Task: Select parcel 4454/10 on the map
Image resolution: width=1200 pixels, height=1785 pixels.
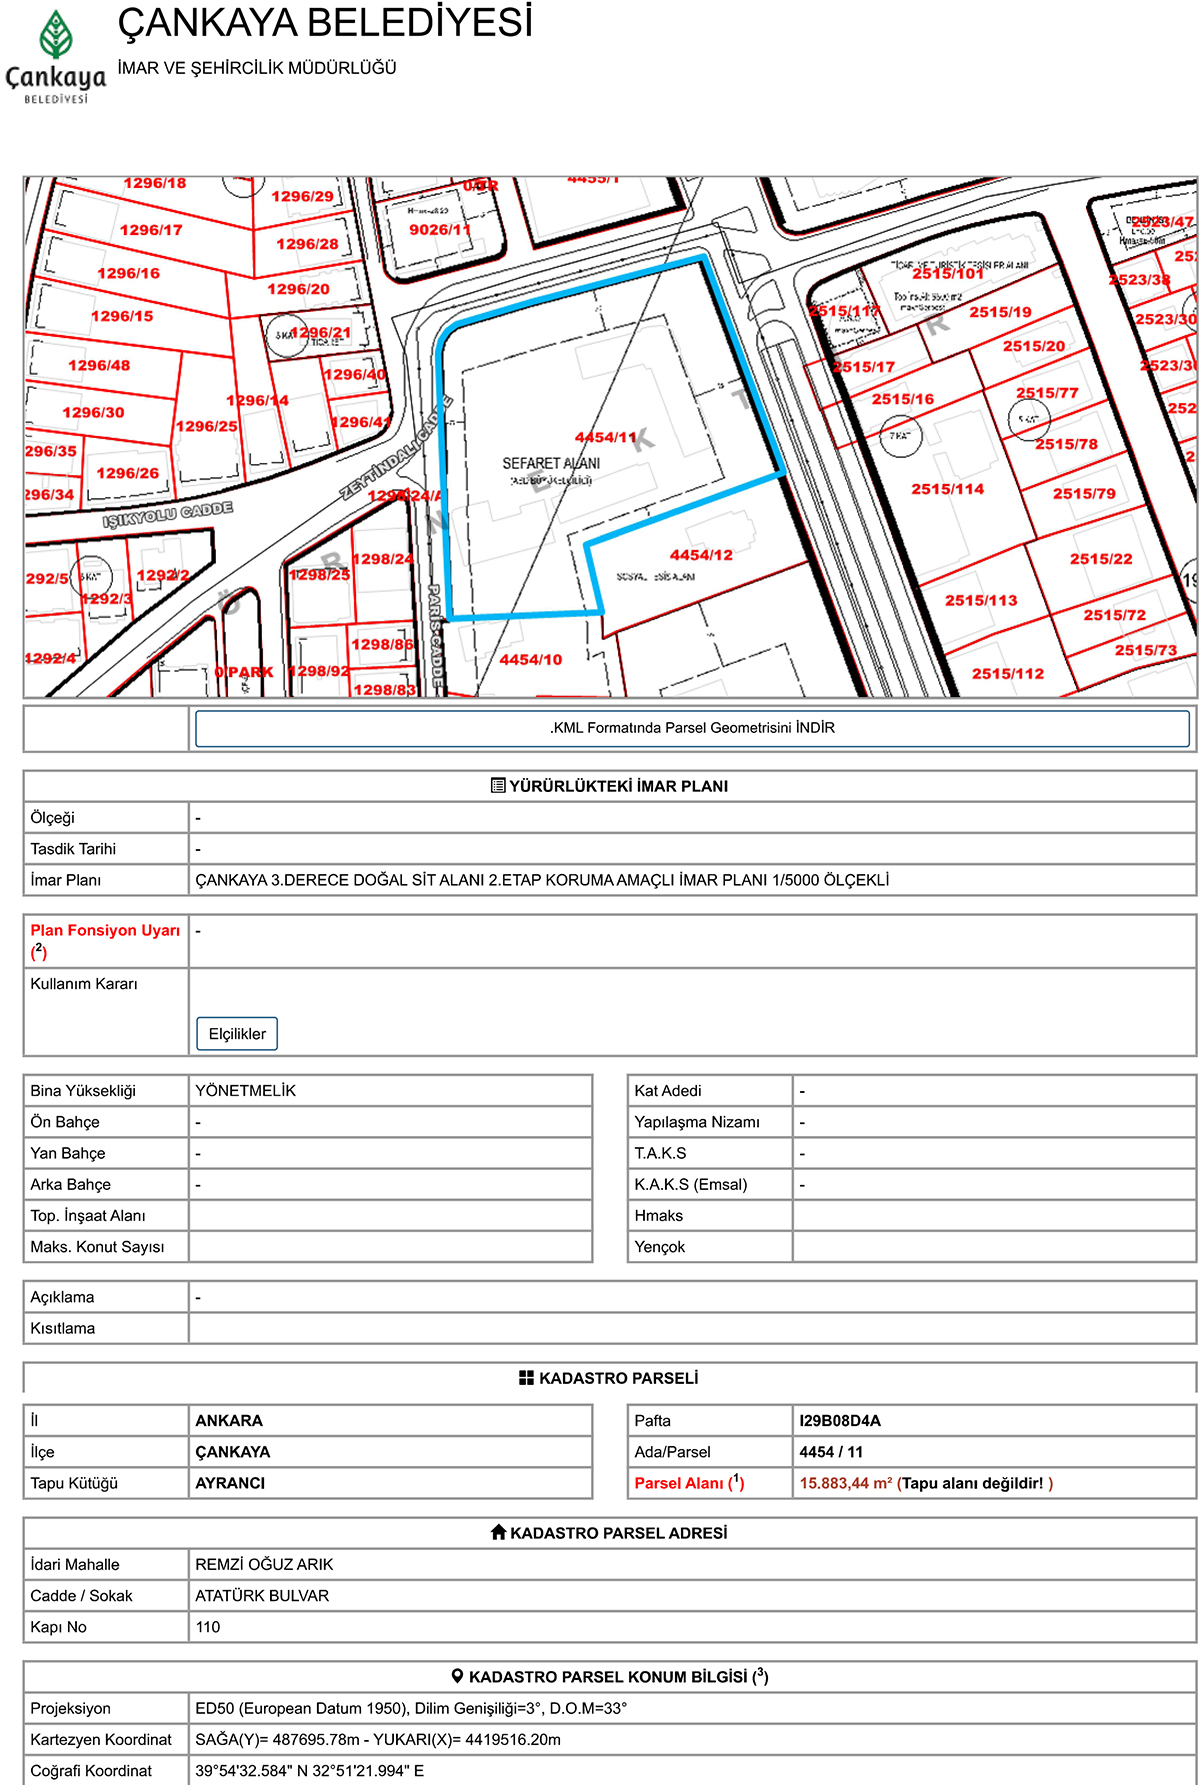Action: tap(531, 660)
